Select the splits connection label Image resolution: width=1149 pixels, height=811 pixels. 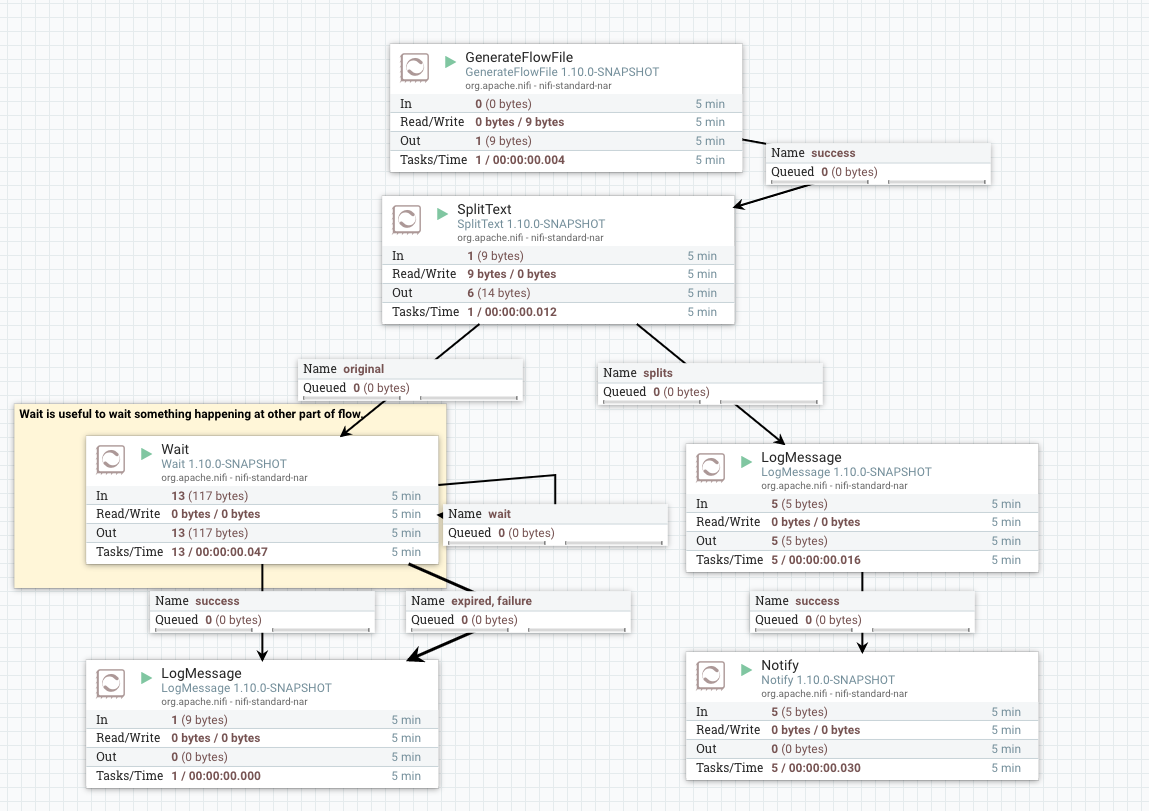(x=710, y=382)
